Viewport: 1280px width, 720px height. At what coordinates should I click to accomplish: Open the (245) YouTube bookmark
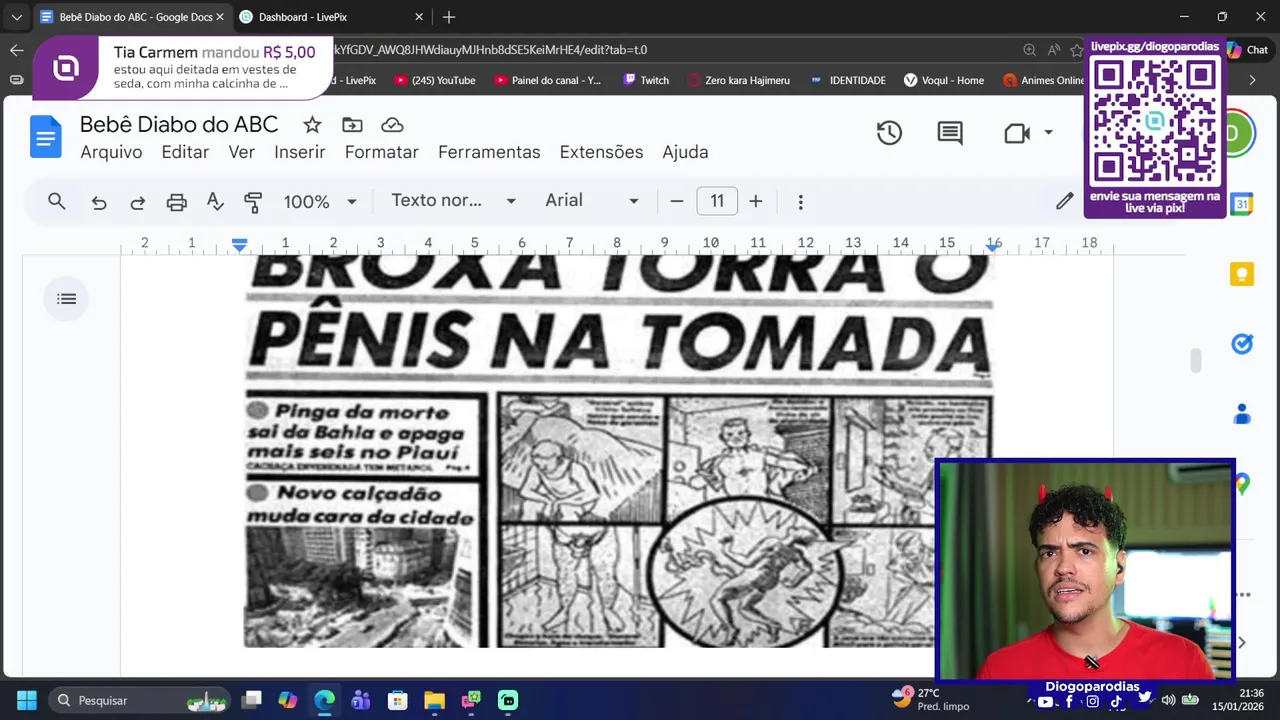click(x=435, y=80)
